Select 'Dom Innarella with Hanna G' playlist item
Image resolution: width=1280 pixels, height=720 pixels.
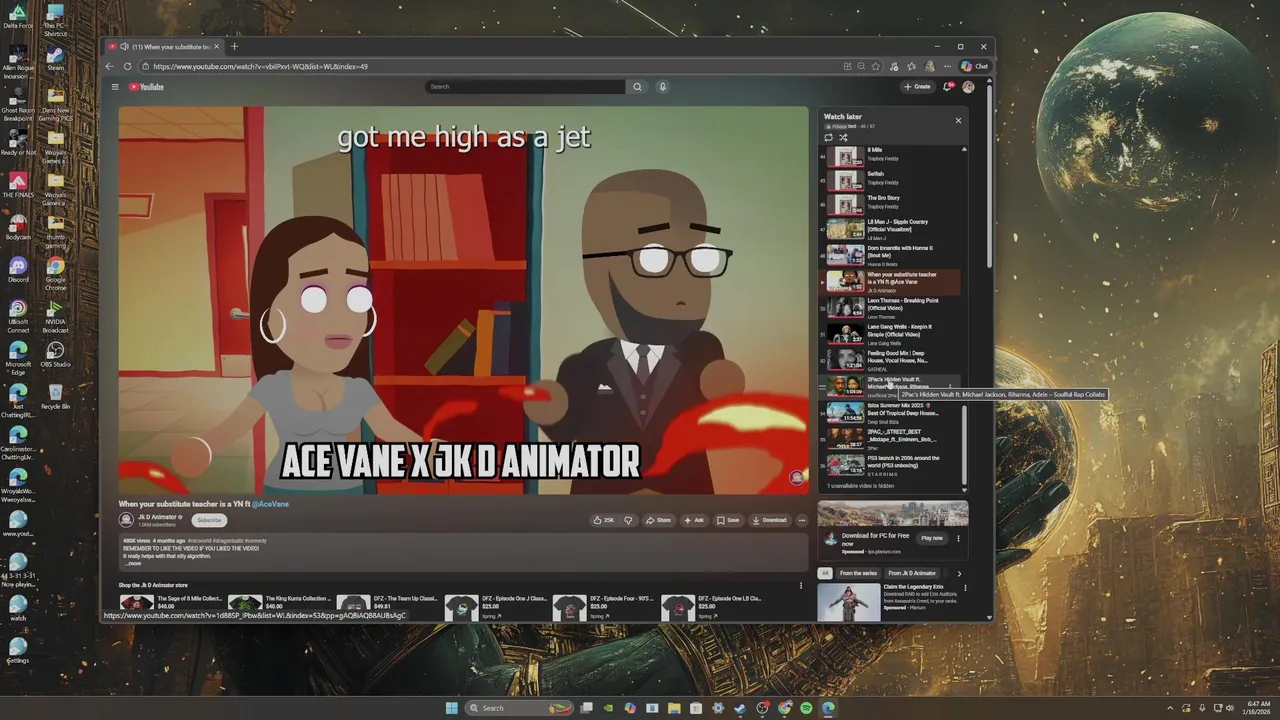pyautogui.click(x=892, y=255)
